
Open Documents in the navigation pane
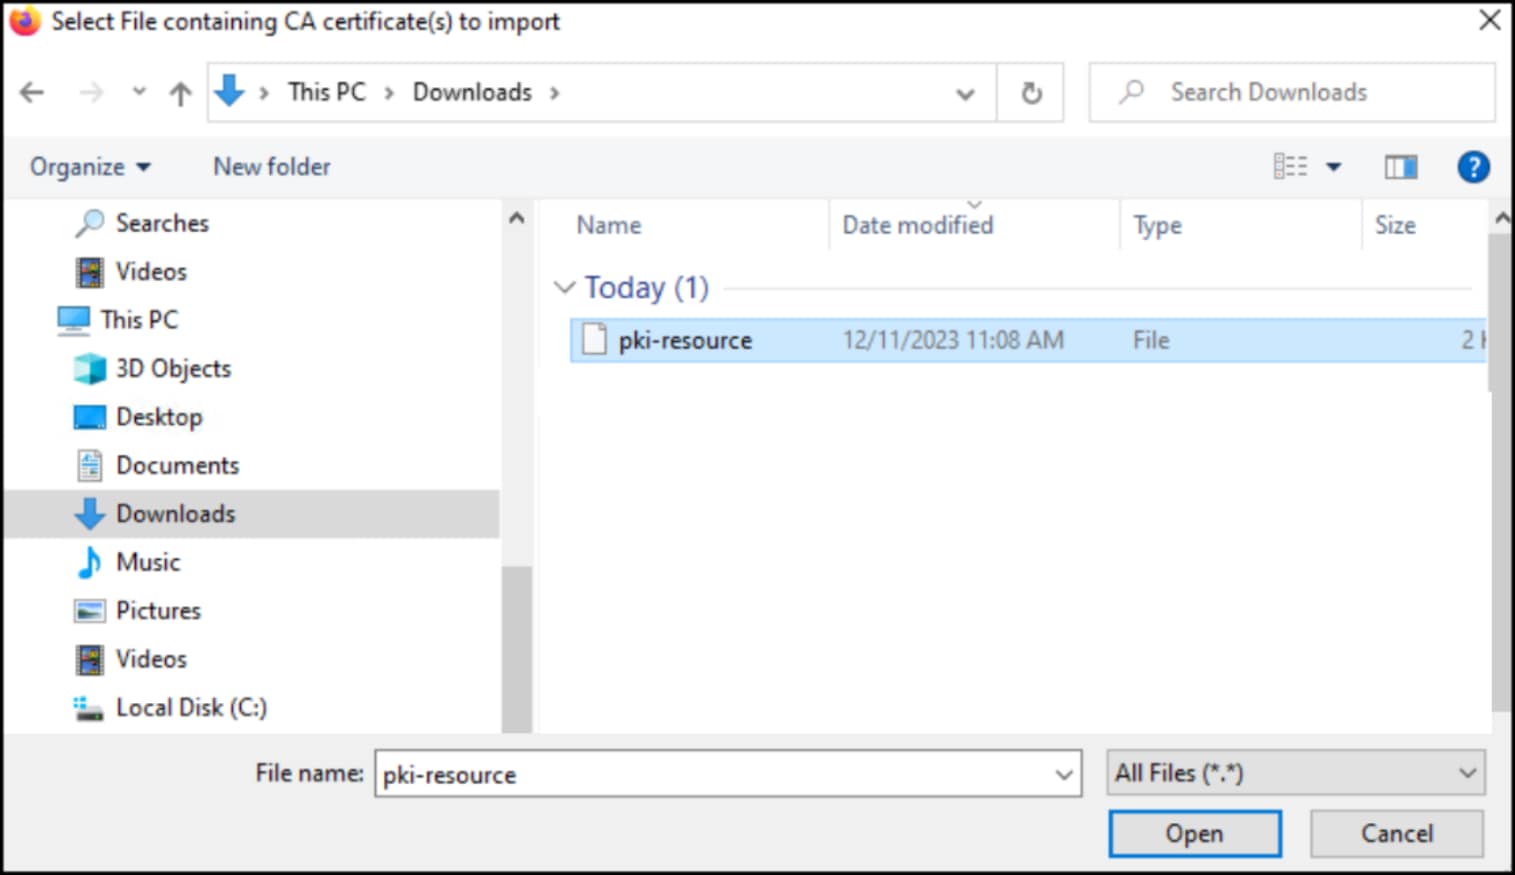(x=177, y=465)
